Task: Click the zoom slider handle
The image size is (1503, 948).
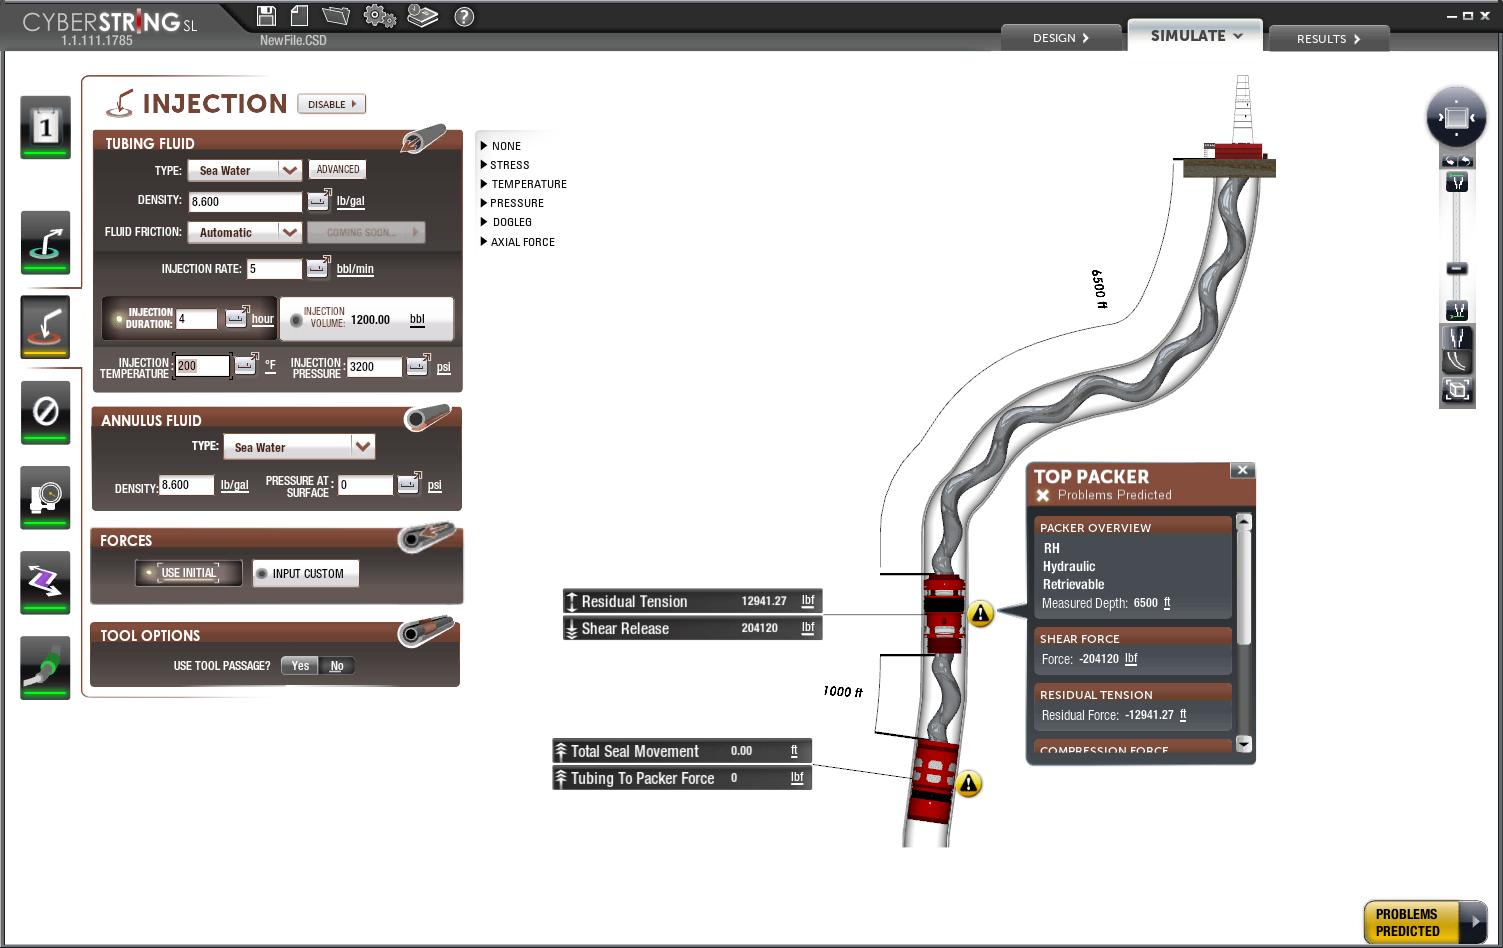Action: (1457, 268)
